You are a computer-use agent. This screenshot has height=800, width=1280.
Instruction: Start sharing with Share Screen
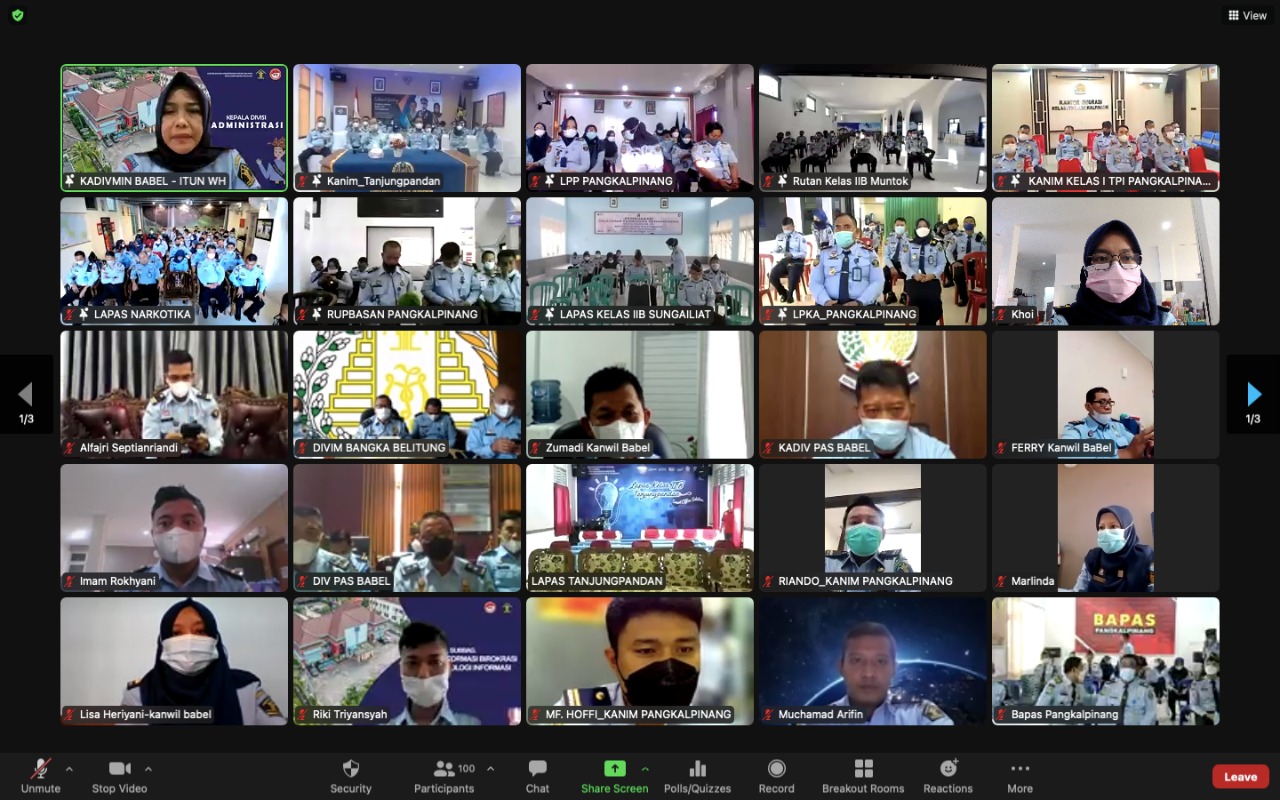(614, 775)
